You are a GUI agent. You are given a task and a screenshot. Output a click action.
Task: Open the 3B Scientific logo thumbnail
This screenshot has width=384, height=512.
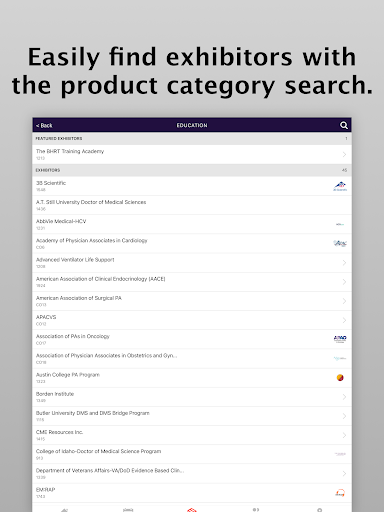pyautogui.click(x=340, y=186)
